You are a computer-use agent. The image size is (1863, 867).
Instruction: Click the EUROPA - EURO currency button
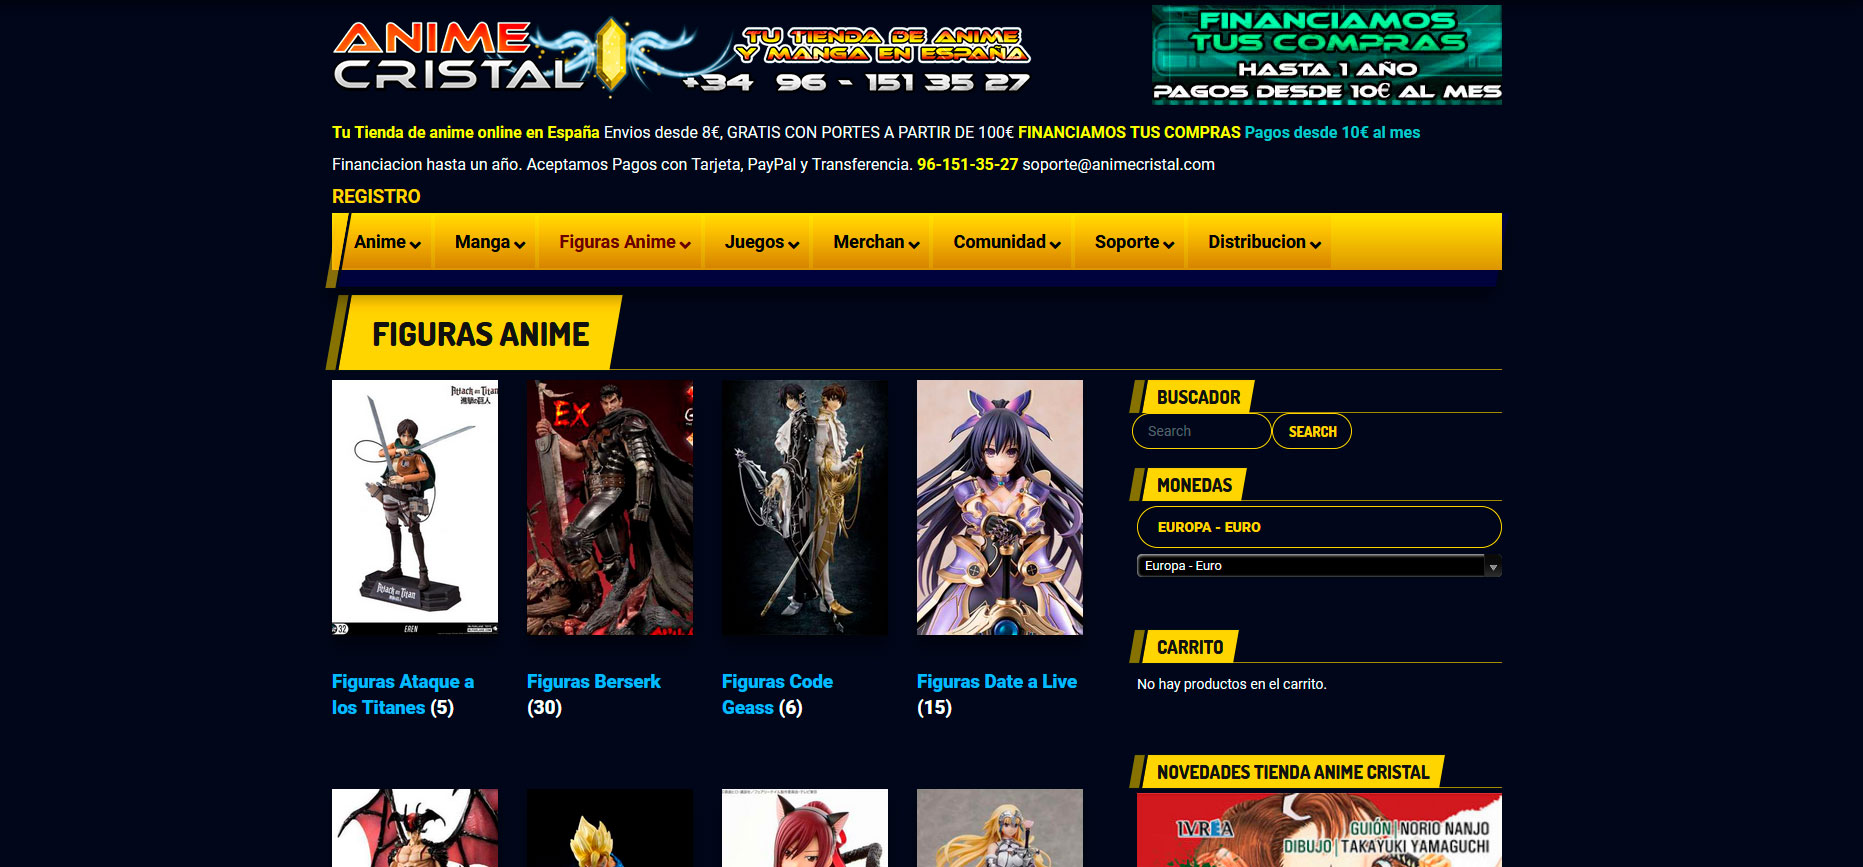click(1319, 527)
